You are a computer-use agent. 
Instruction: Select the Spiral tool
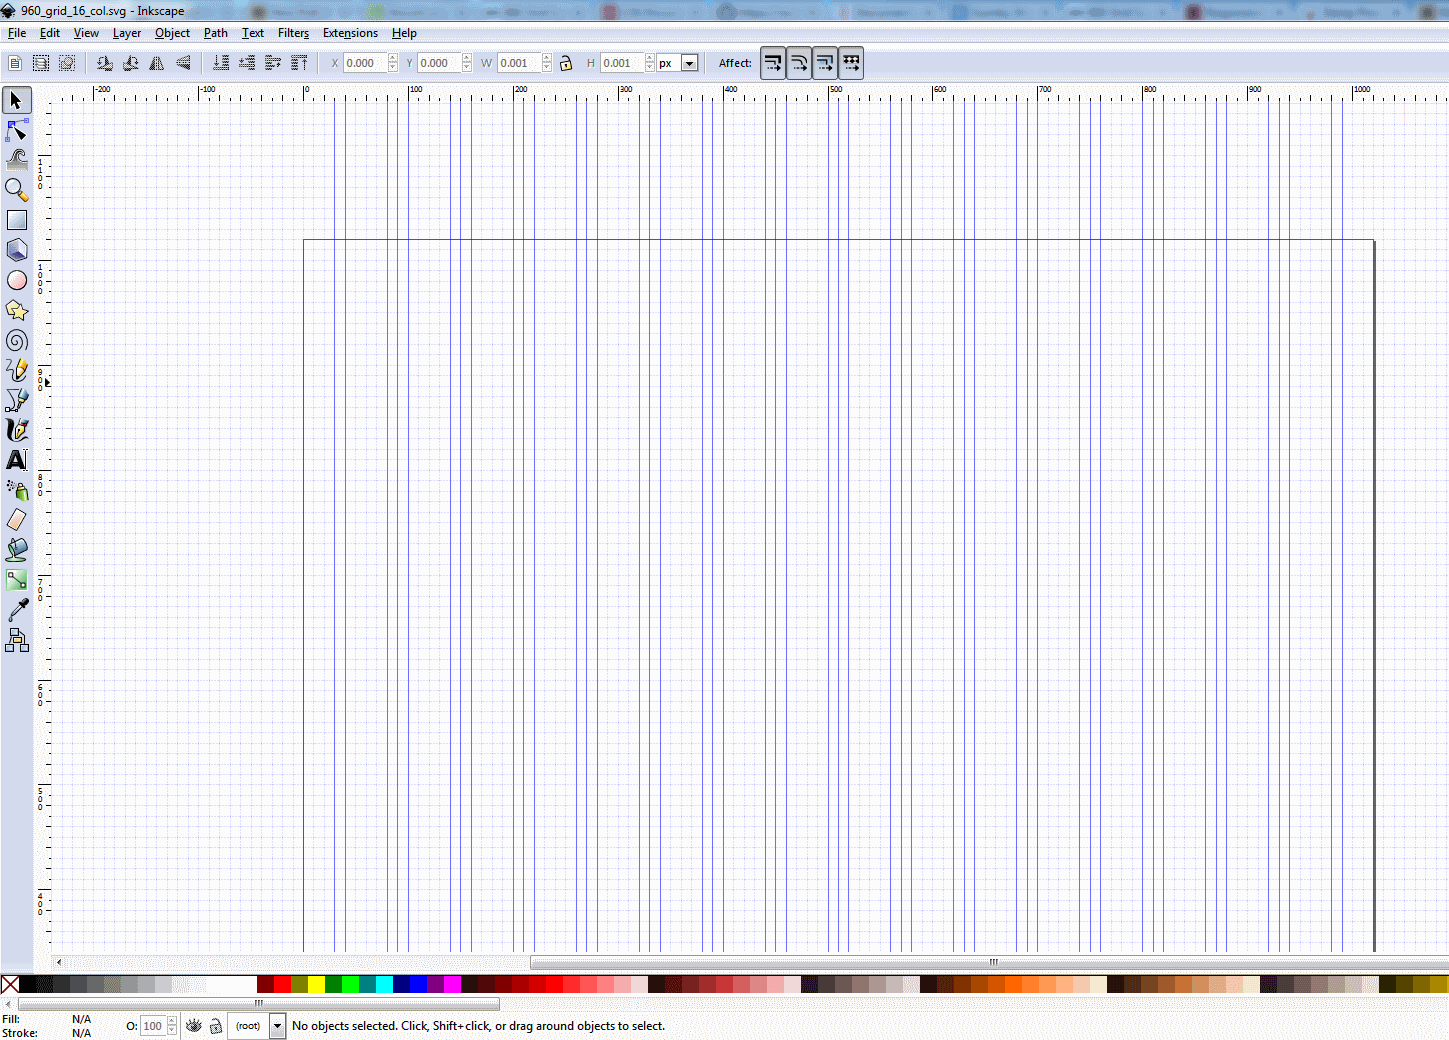pyautogui.click(x=16, y=340)
